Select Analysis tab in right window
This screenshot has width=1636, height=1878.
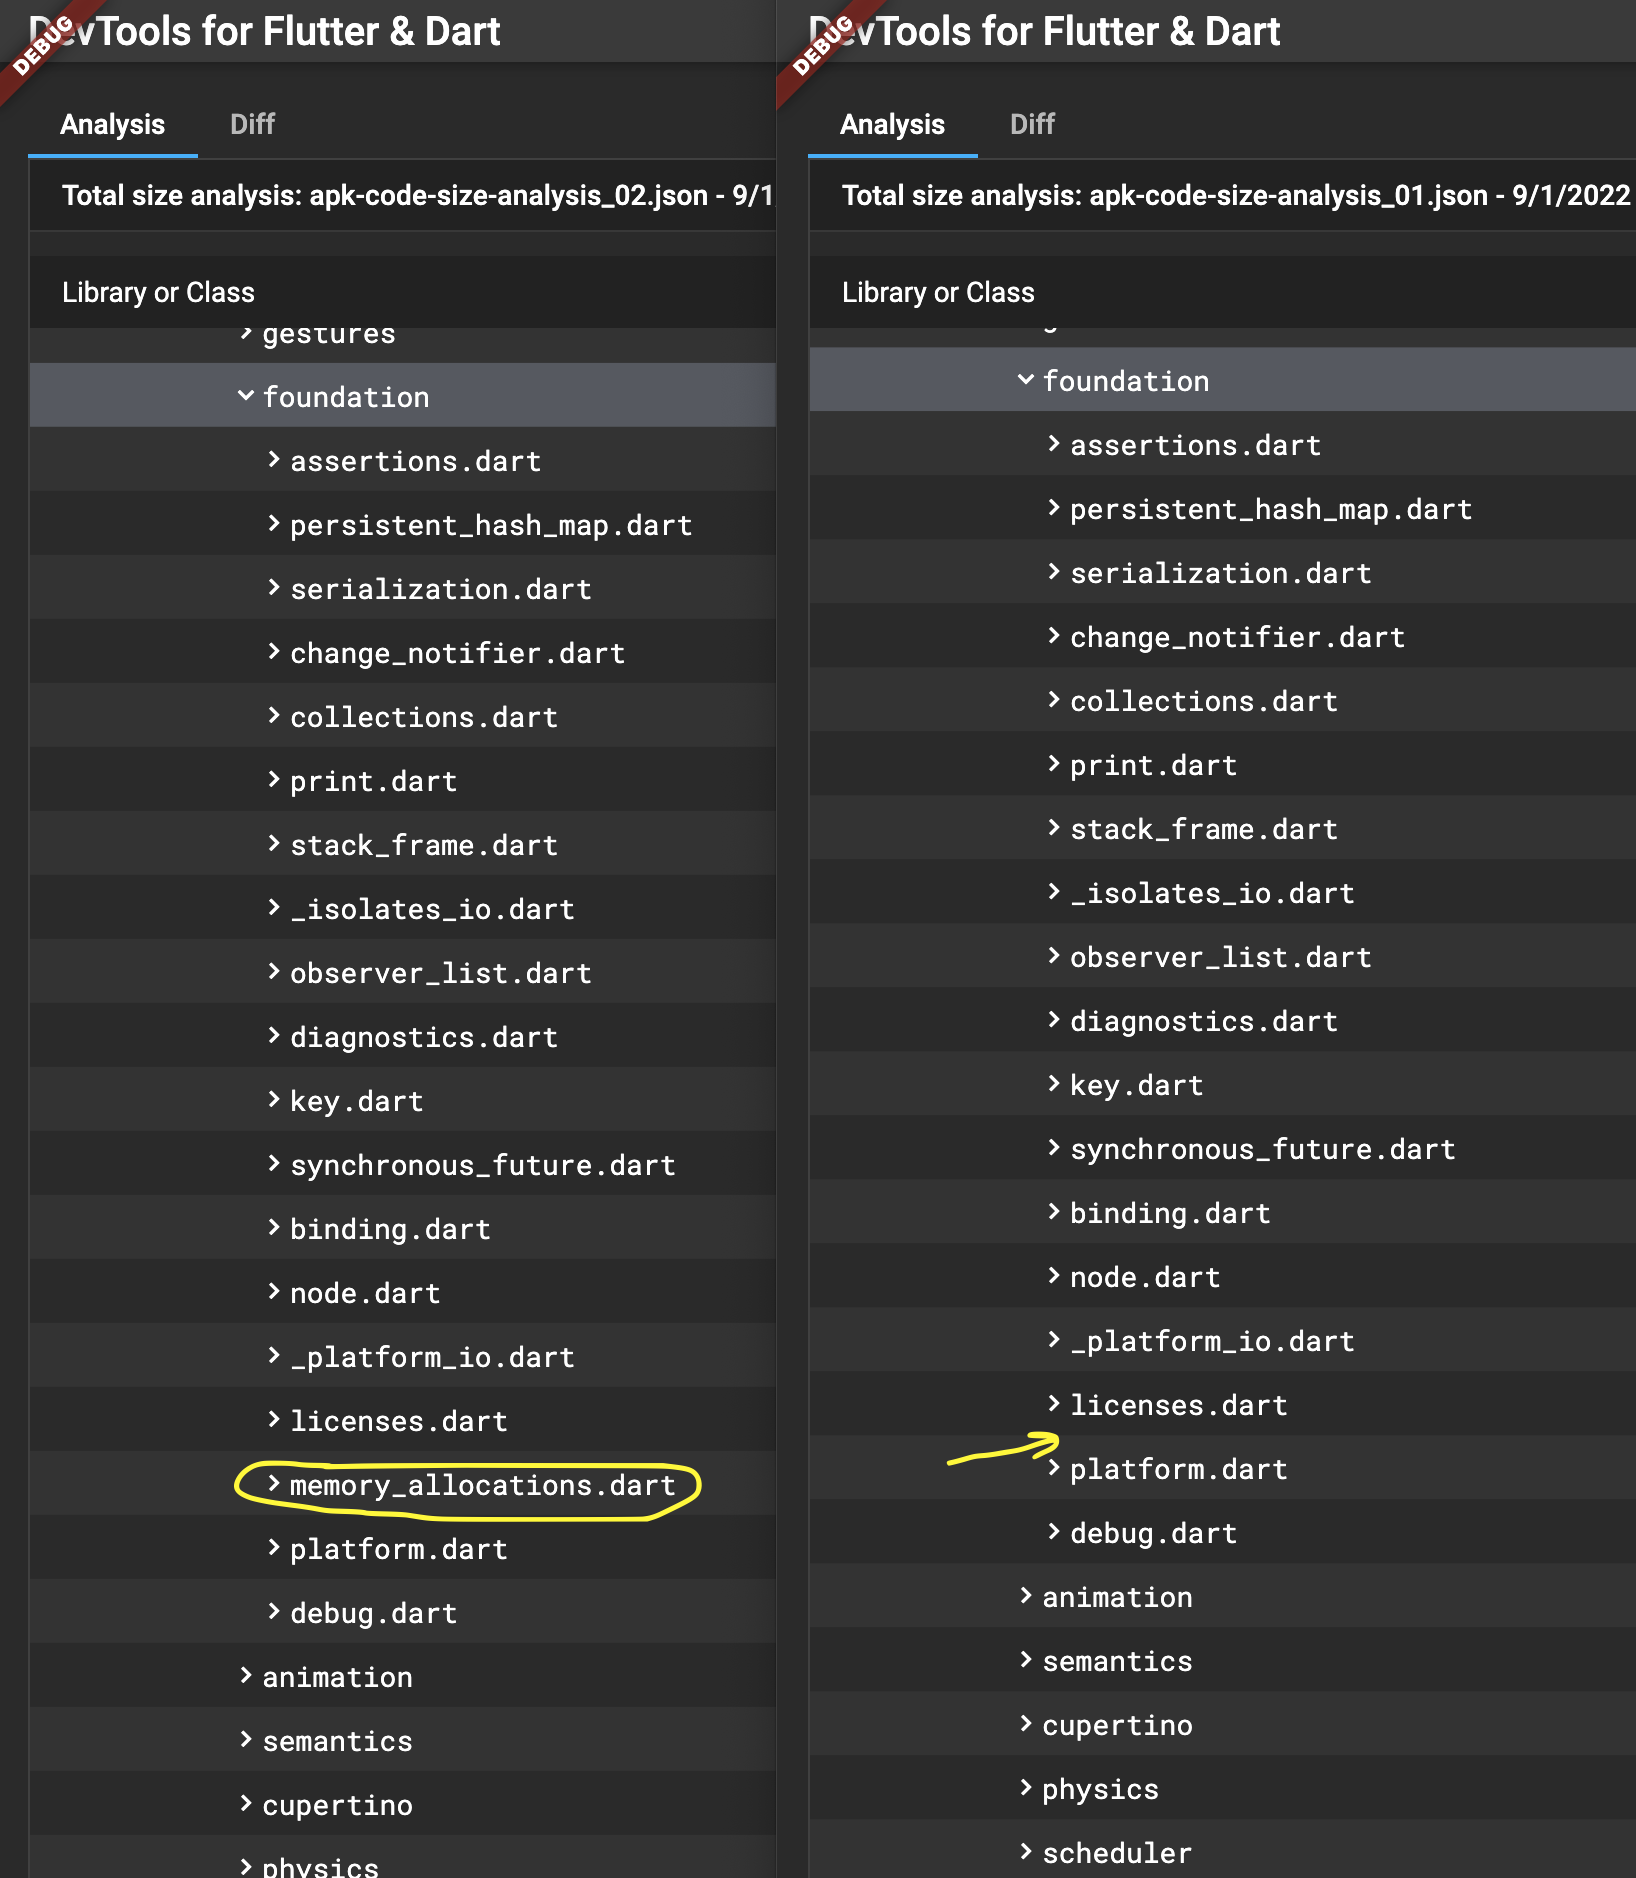pyautogui.click(x=892, y=124)
